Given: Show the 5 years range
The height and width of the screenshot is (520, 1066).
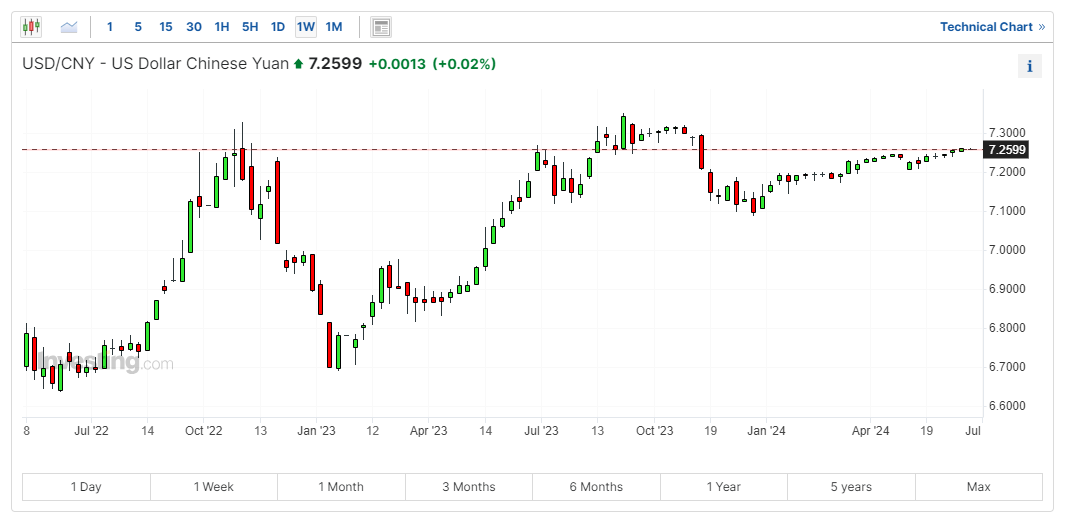Looking at the screenshot, I should (x=851, y=487).
